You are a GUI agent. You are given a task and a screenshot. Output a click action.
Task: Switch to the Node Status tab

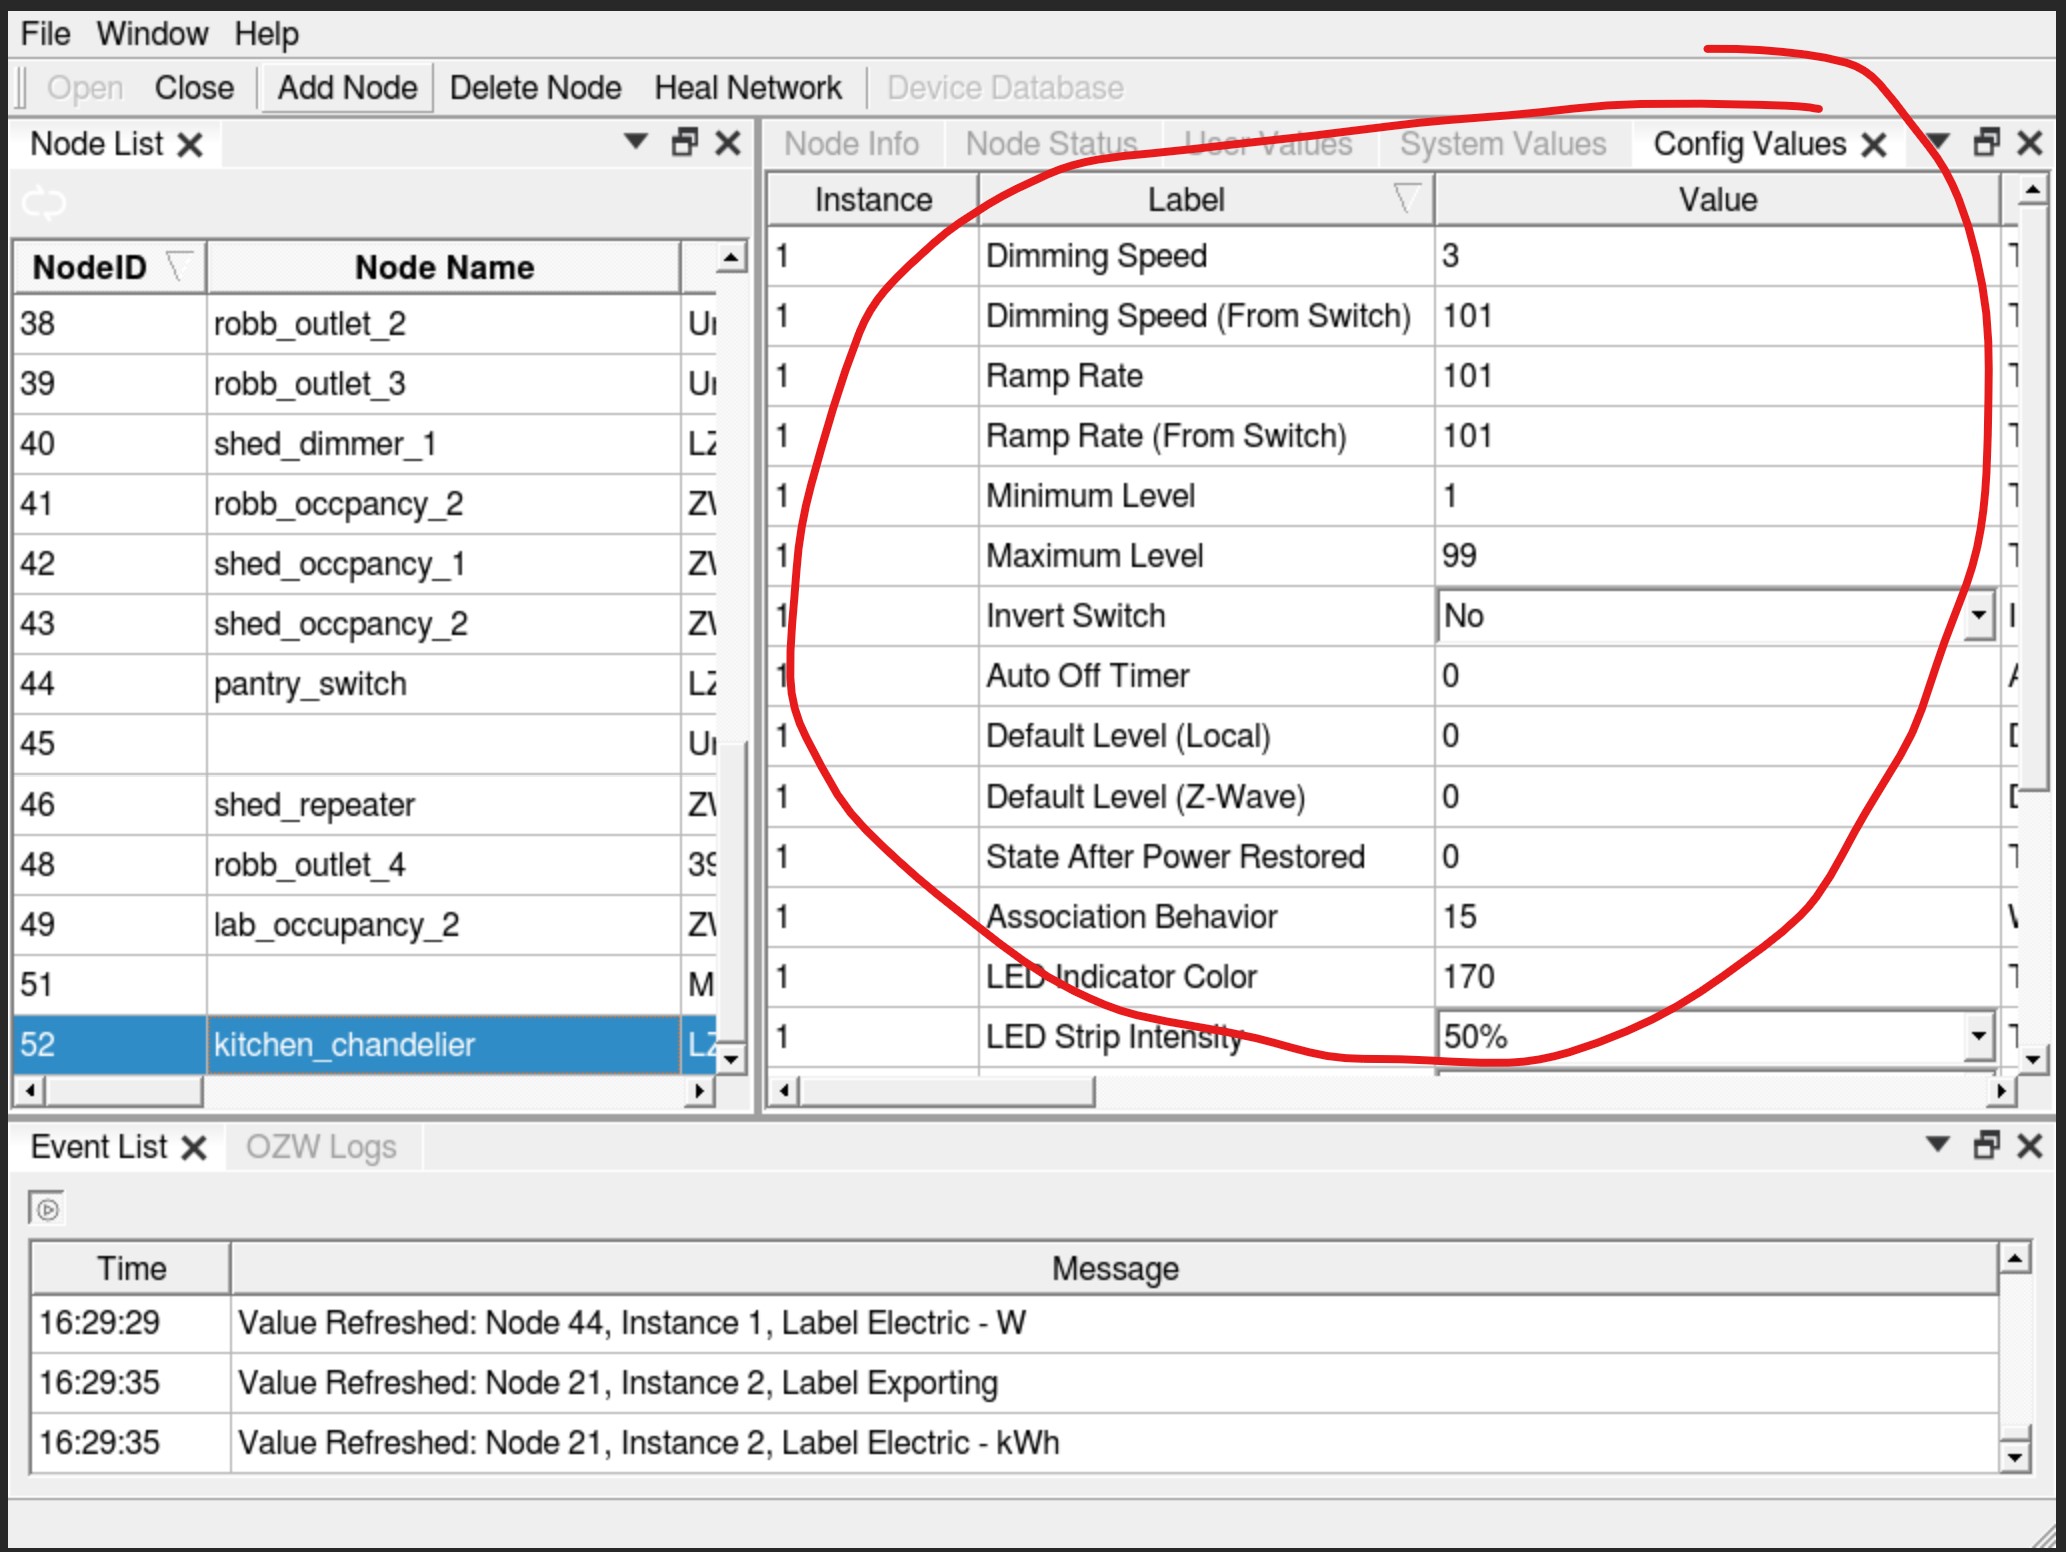1051,144
